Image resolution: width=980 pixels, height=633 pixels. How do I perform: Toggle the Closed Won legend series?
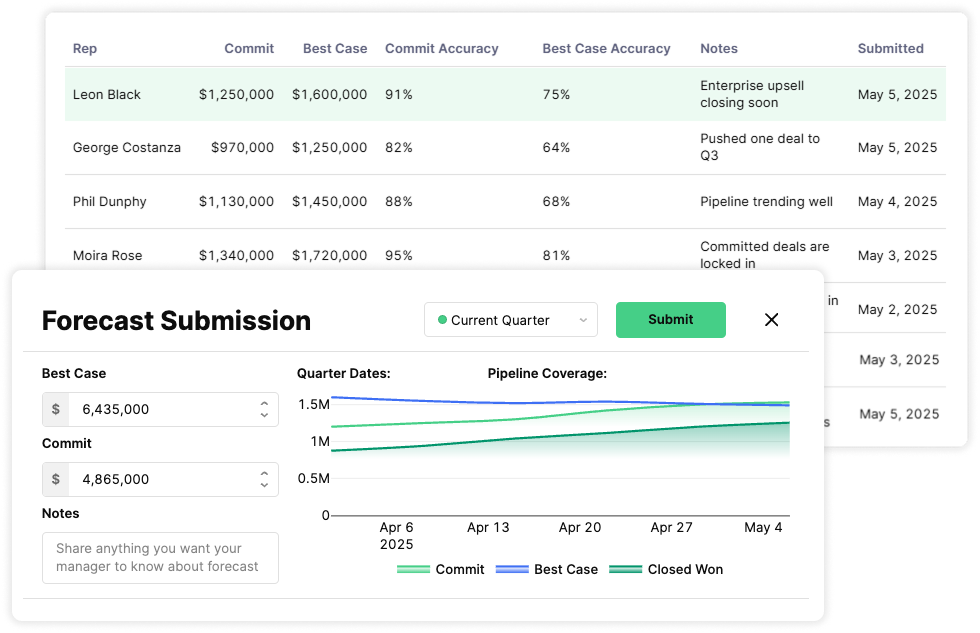tap(666, 569)
